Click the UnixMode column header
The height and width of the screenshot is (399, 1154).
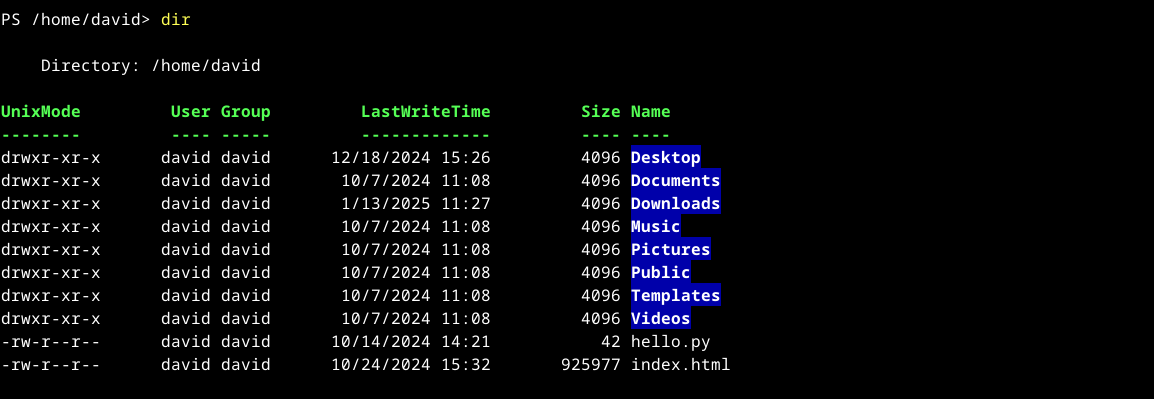40,112
